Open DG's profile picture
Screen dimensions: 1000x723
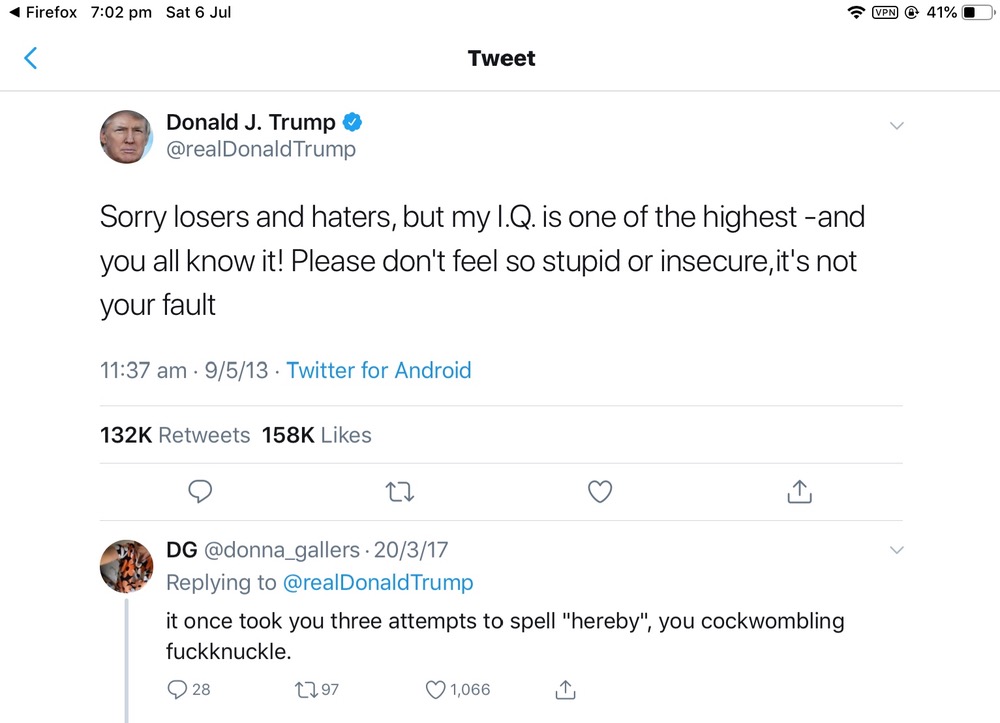[126, 566]
